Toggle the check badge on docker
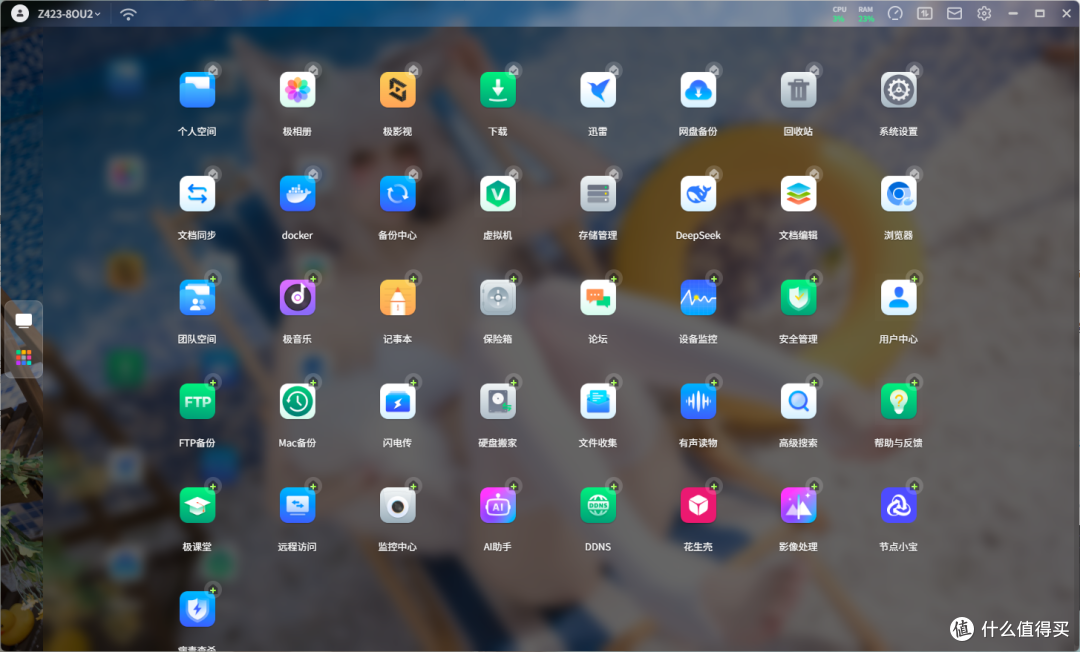This screenshot has width=1080, height=652. click(313, 173)
